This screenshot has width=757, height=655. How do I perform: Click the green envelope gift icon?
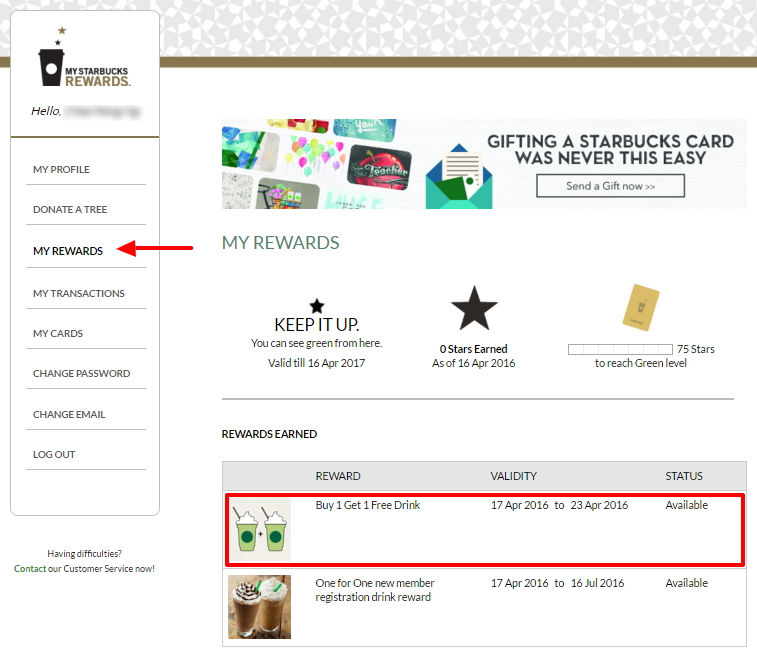pos(459,177)
